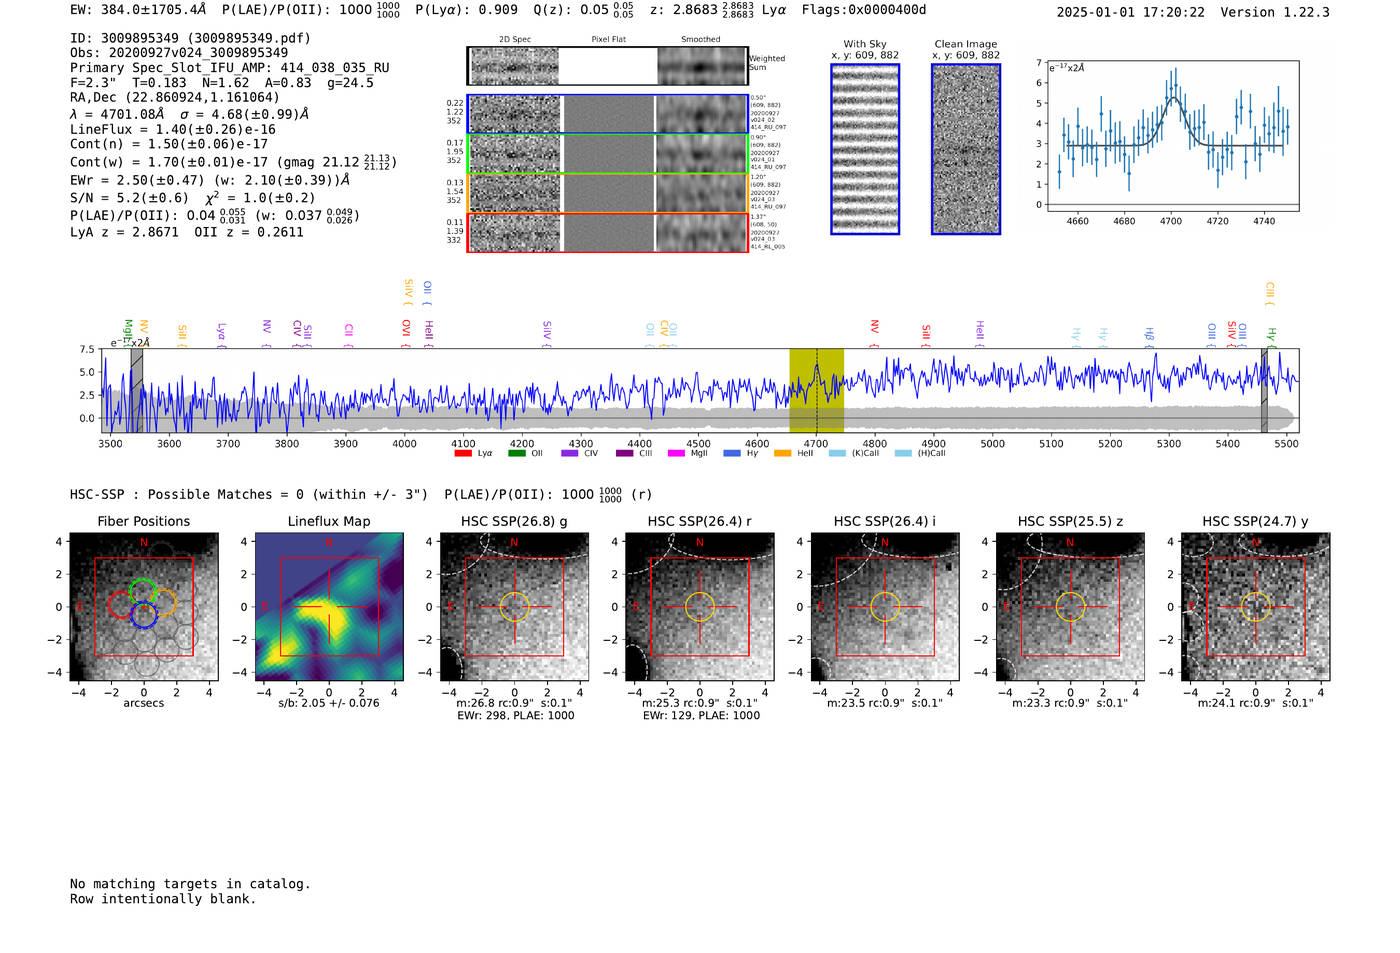Click the 'LyA z = 2.8671' line
The width and height of the screenshot is (1400, 953).
pyautogui.click(x=187, y=232)
